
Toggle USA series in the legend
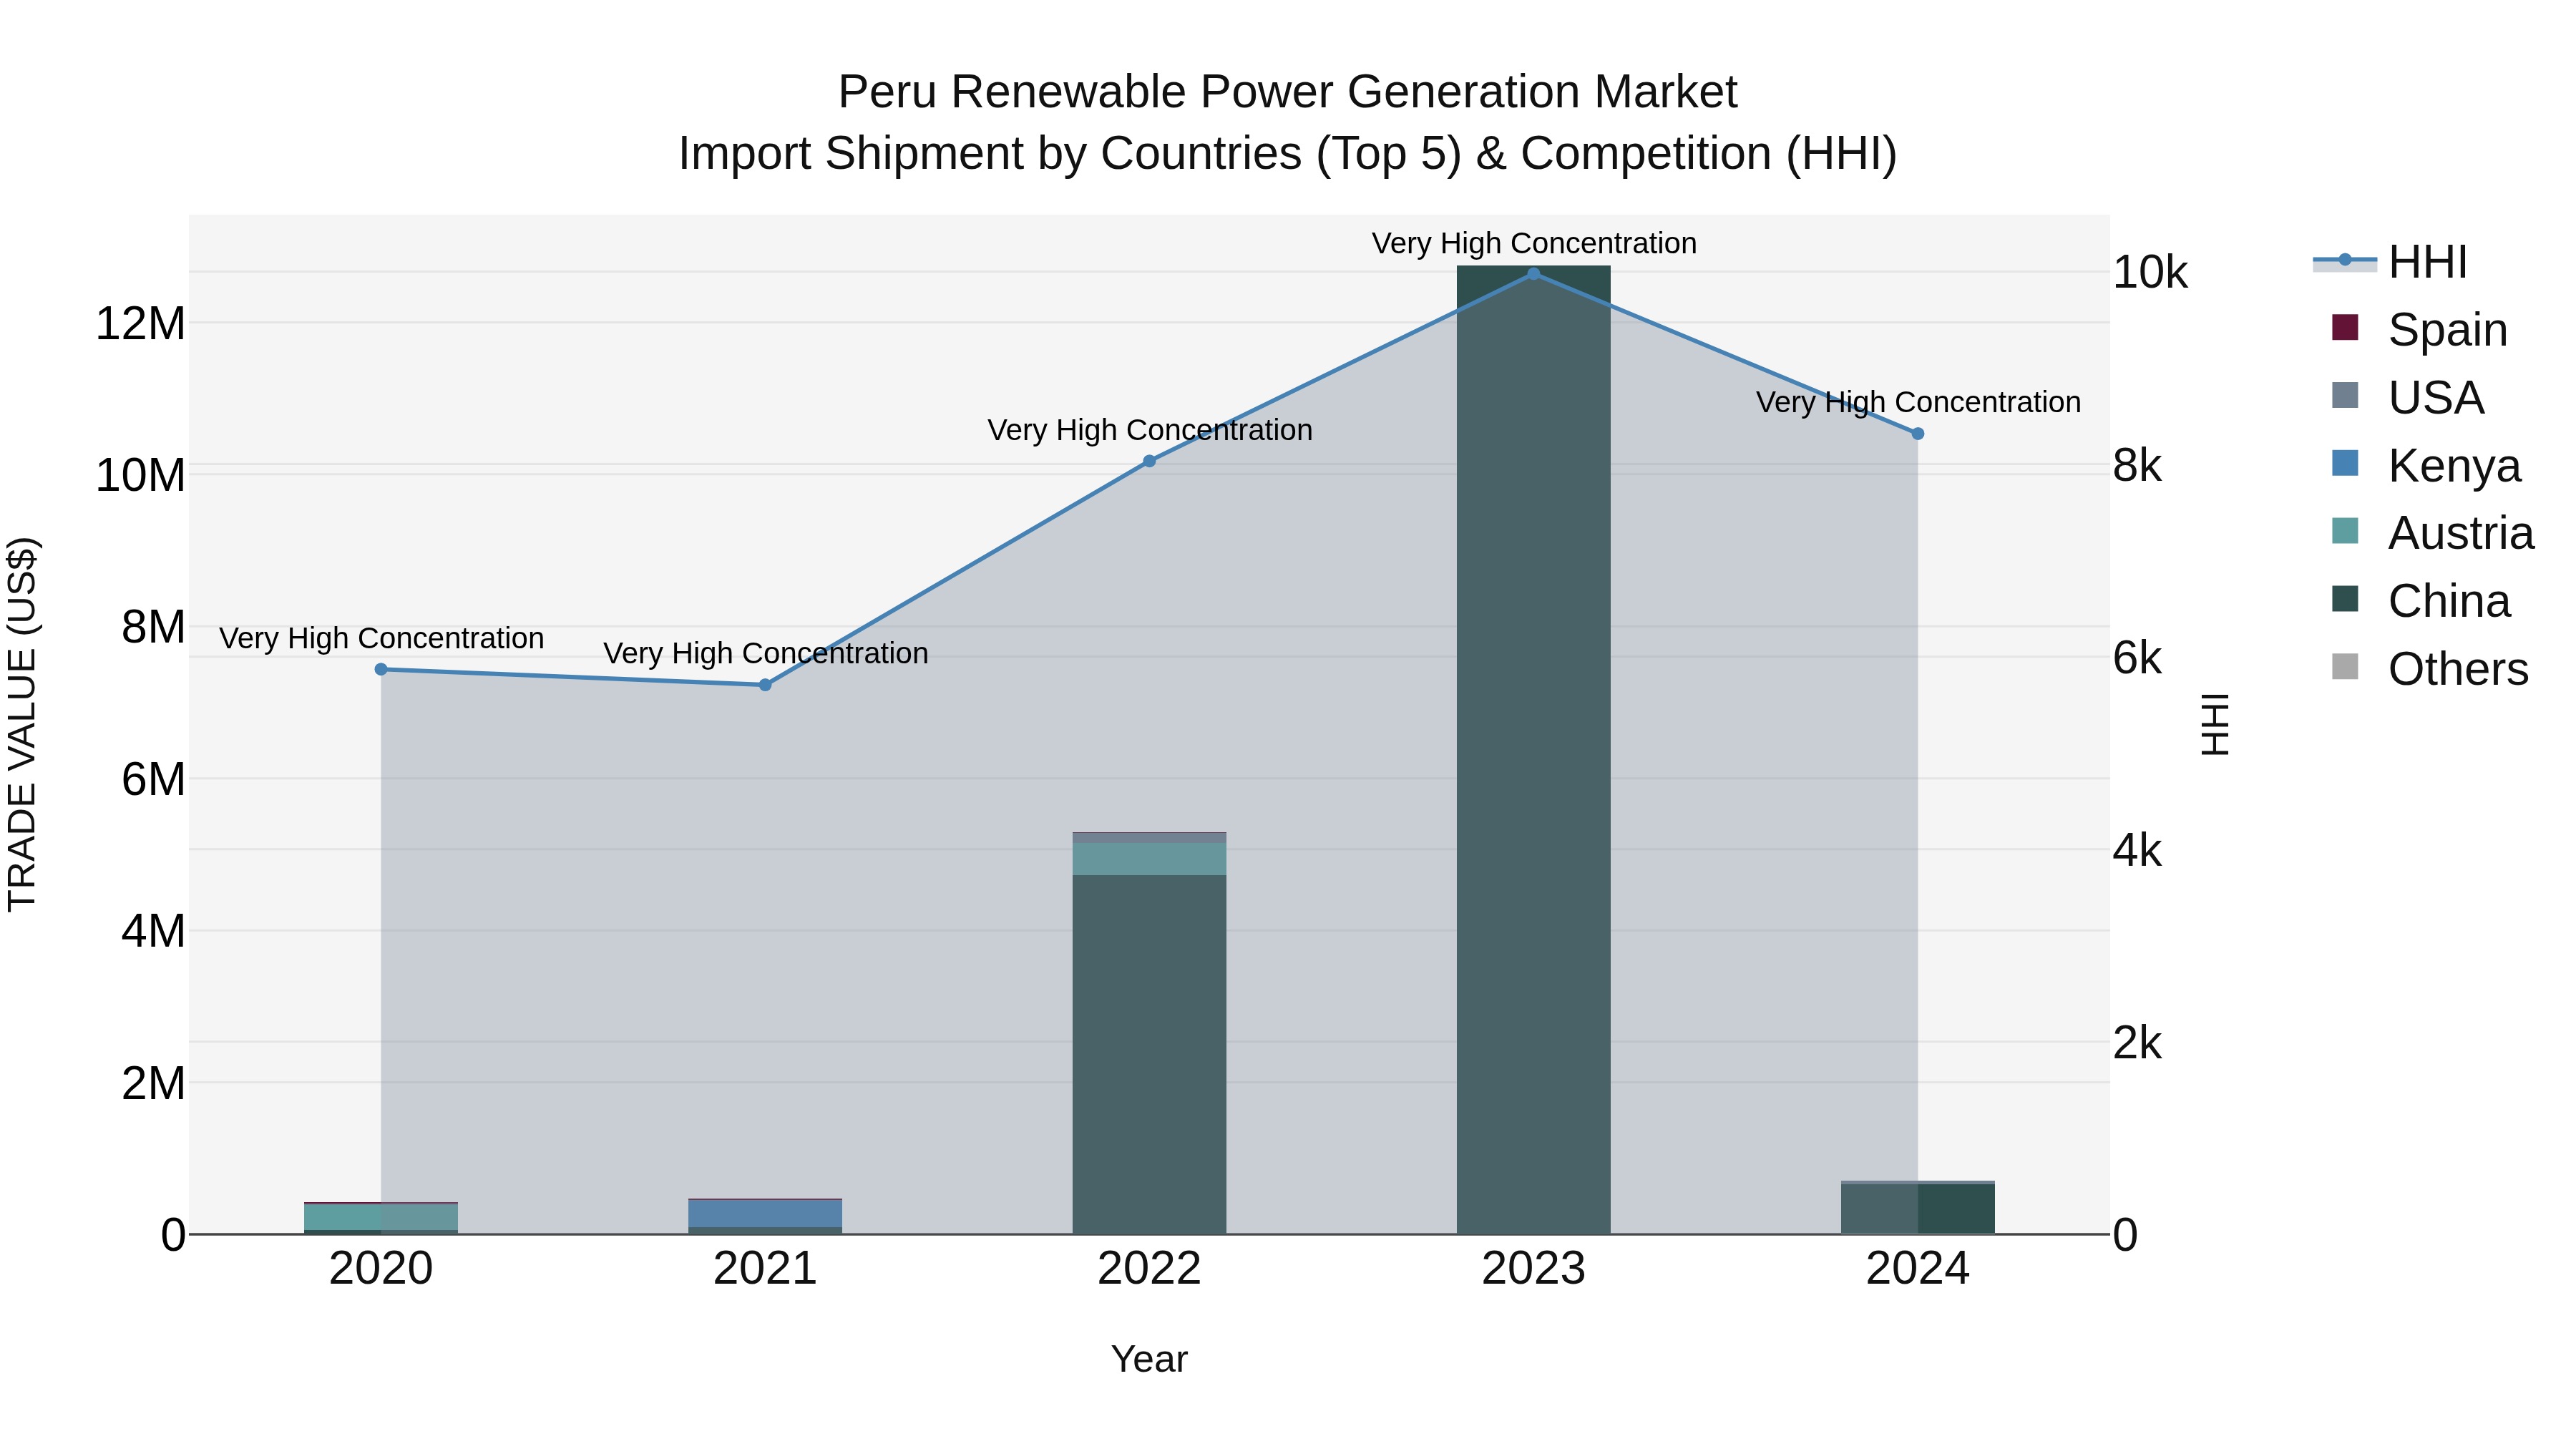pos(2407,397)
